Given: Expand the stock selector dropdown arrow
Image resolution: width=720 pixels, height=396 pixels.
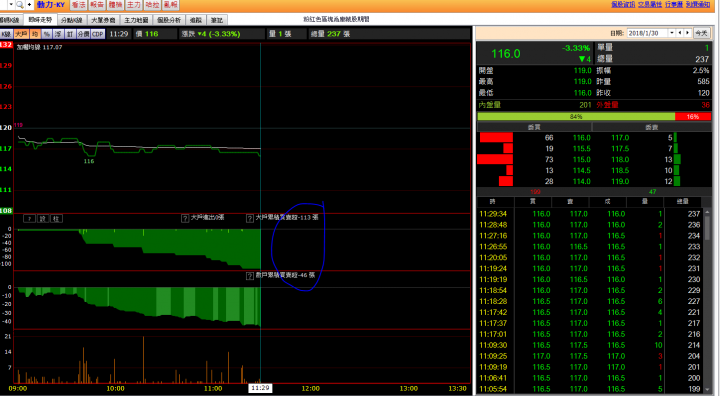Looking at the screenshot, I should pos(11,5).
